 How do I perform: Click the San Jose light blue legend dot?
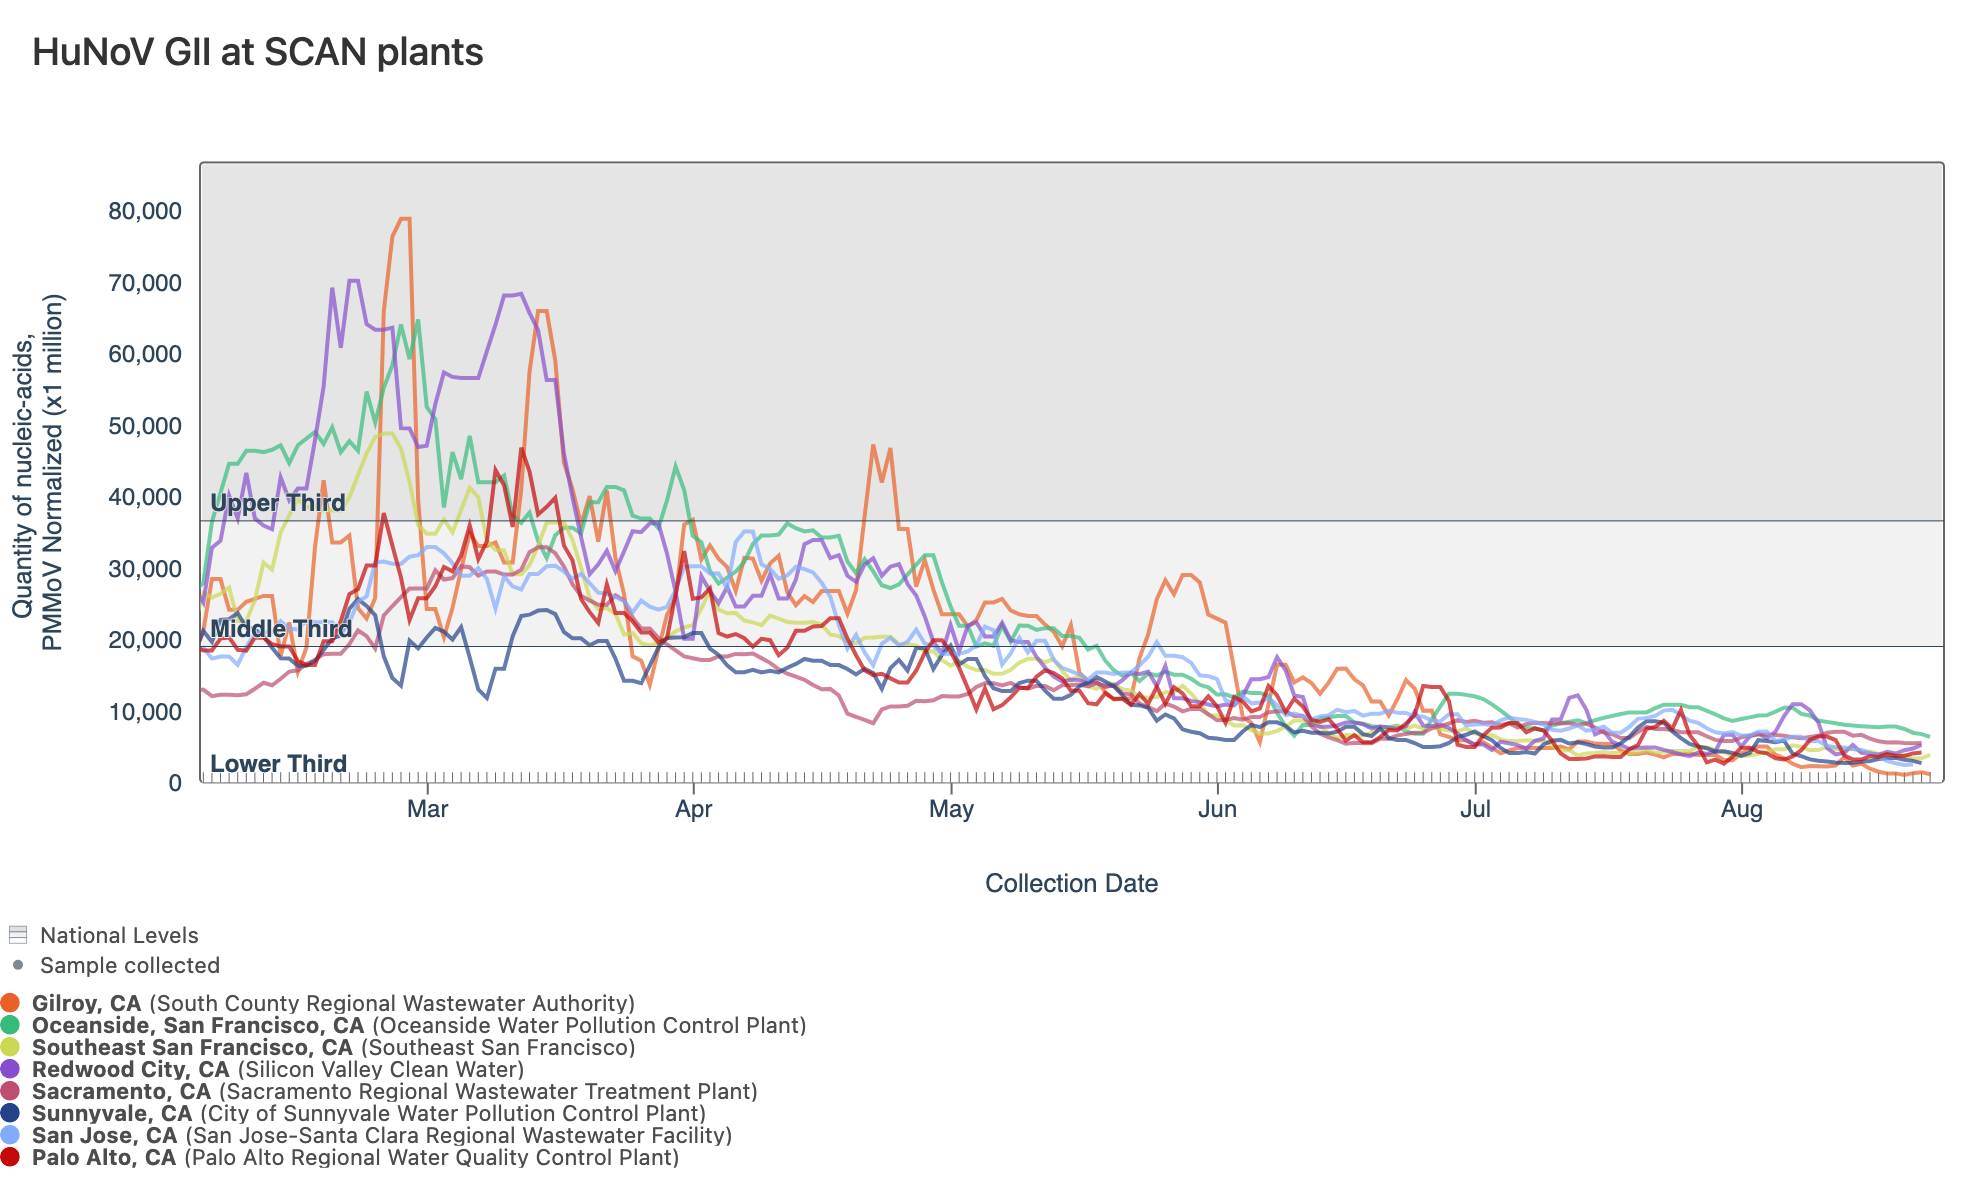tap(10, 1135)
